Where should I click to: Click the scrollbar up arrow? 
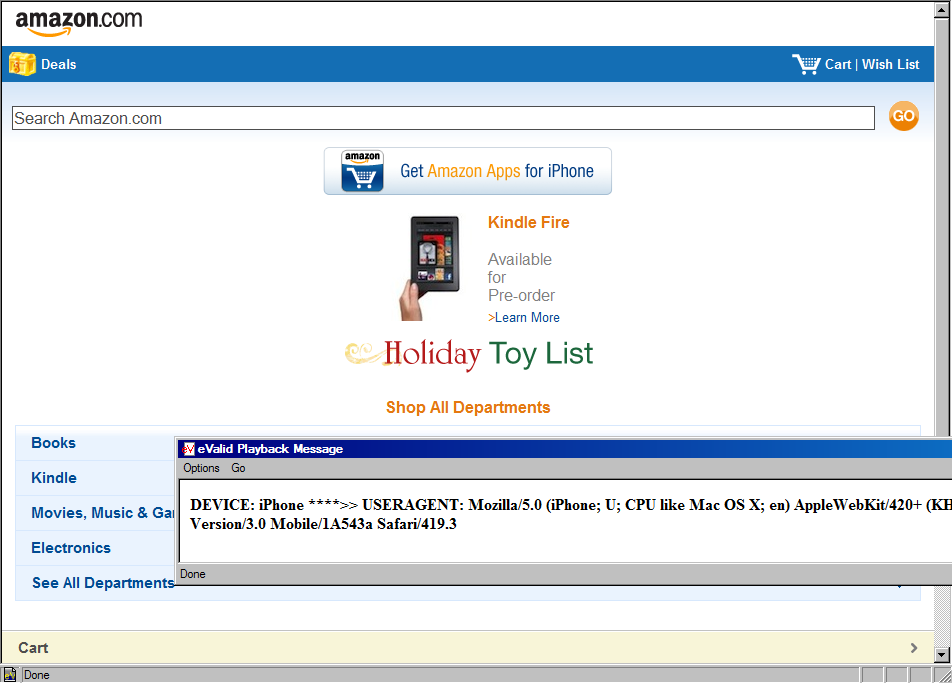click(x=942, y=10)
